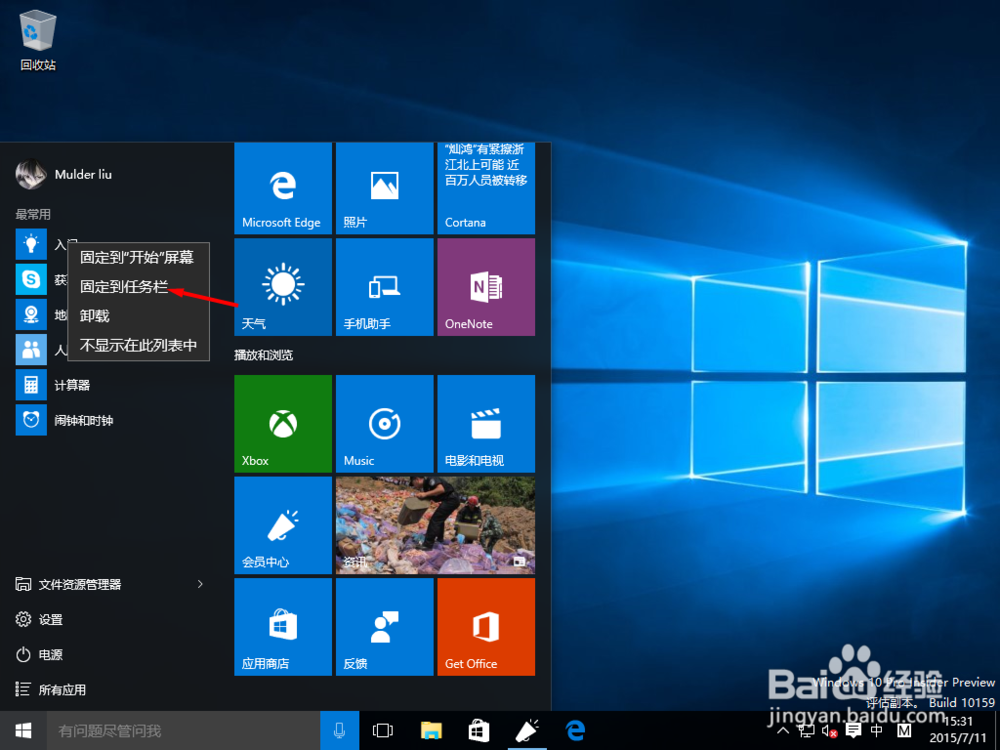Click the M input method tray icon
This screenshot has width=1000, height=750.
tap(904, 731)
